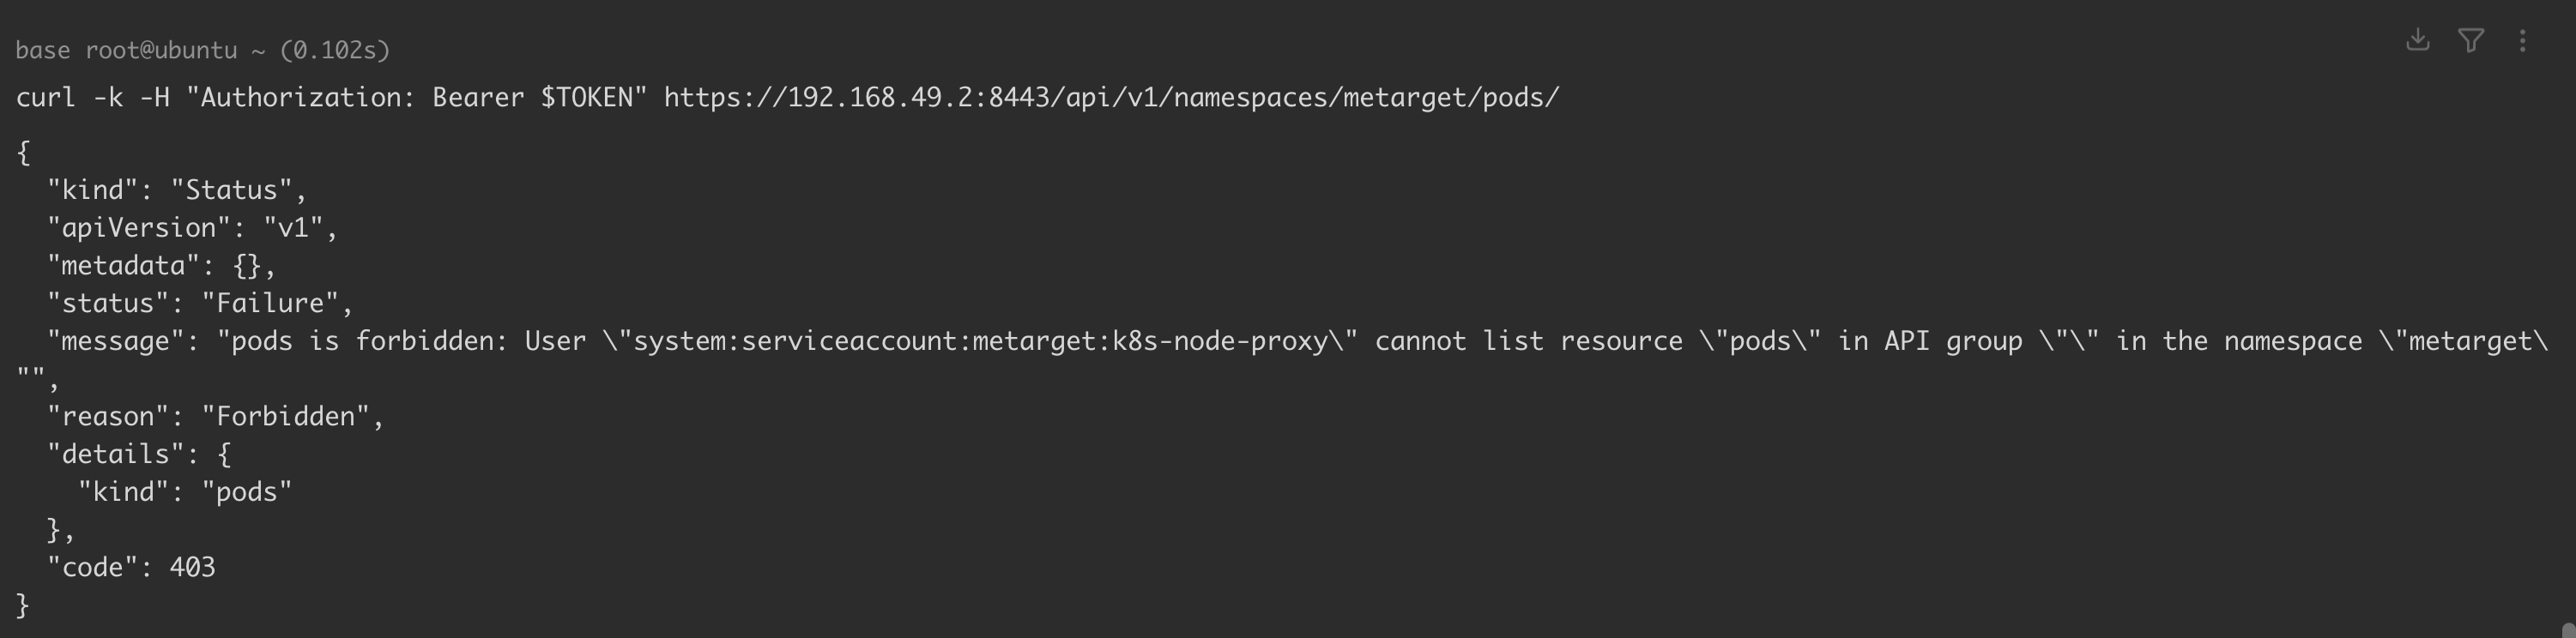Image resolution: width=2576 pixels, height=638 pixels.
Task: Open the filter block output funnel icon
Action: [x=2470, y=40]
